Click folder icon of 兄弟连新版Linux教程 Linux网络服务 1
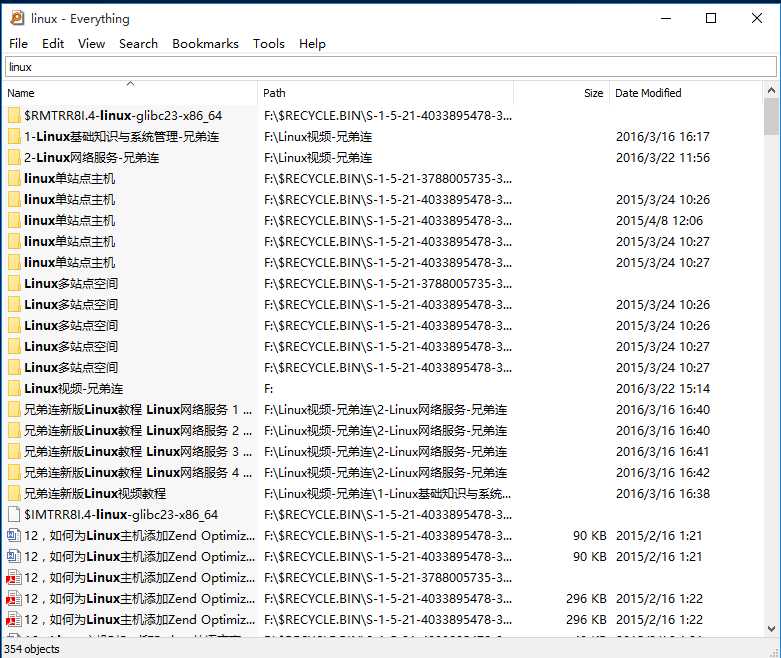 tap(14, 409)
